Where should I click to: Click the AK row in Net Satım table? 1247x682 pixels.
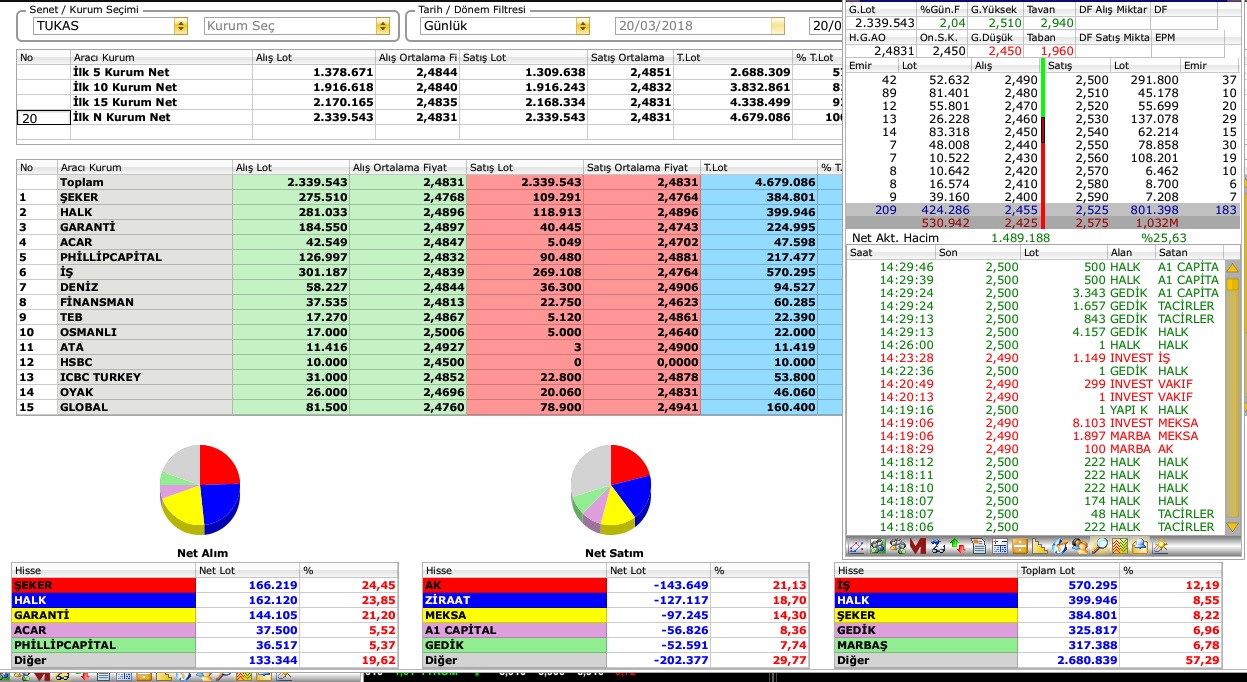pos(617,585)
